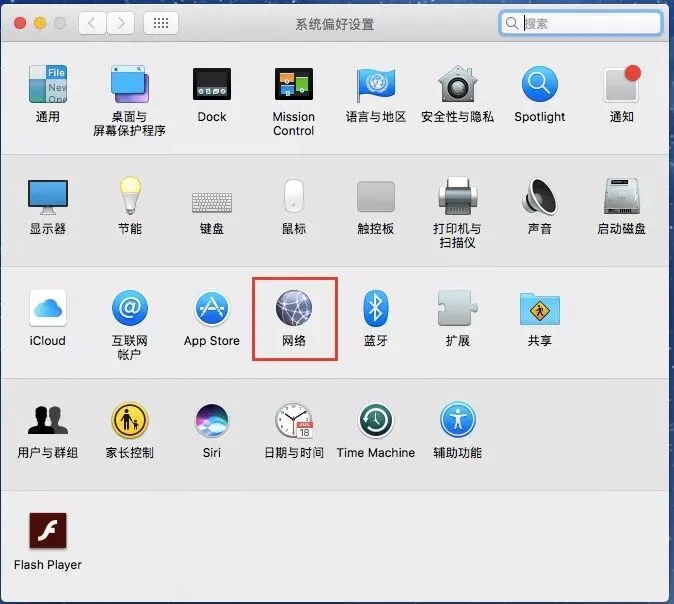674x604 pixels.
Task: Focus the 搜索 search field
Action: 580,23
